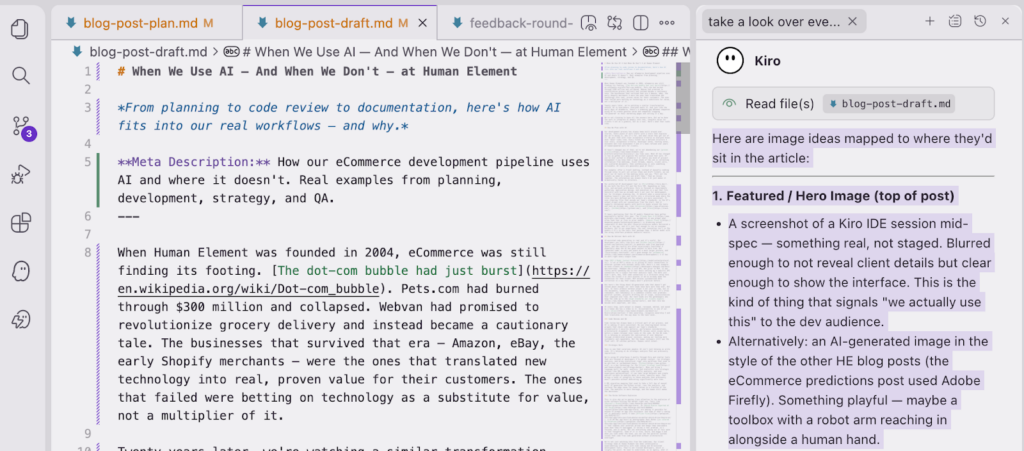
Task: Open the Explorer files icon in sidebar
Action: point(21,30)
